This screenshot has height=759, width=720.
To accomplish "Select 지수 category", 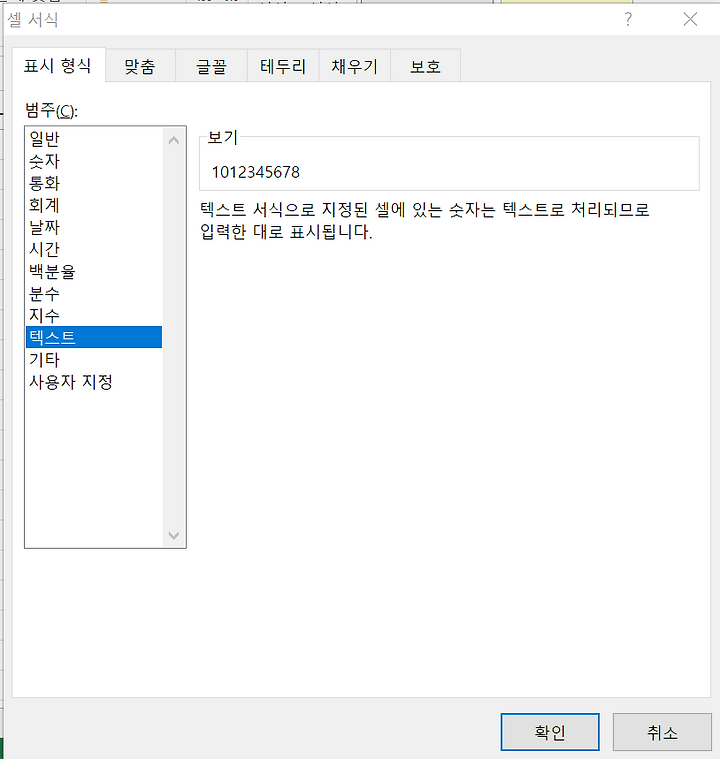I will [x=94, y=315].
